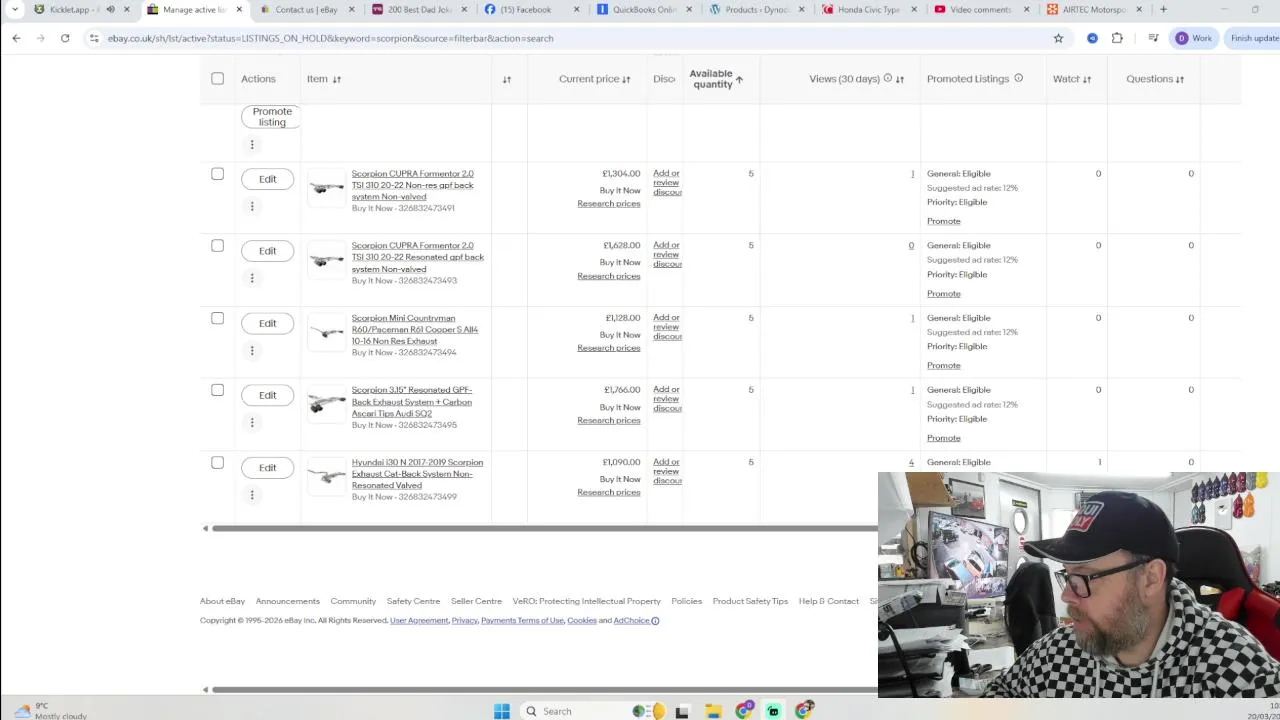Click Finish update button in Chrome
The image size is (1280, 720).
[1255, 38]
